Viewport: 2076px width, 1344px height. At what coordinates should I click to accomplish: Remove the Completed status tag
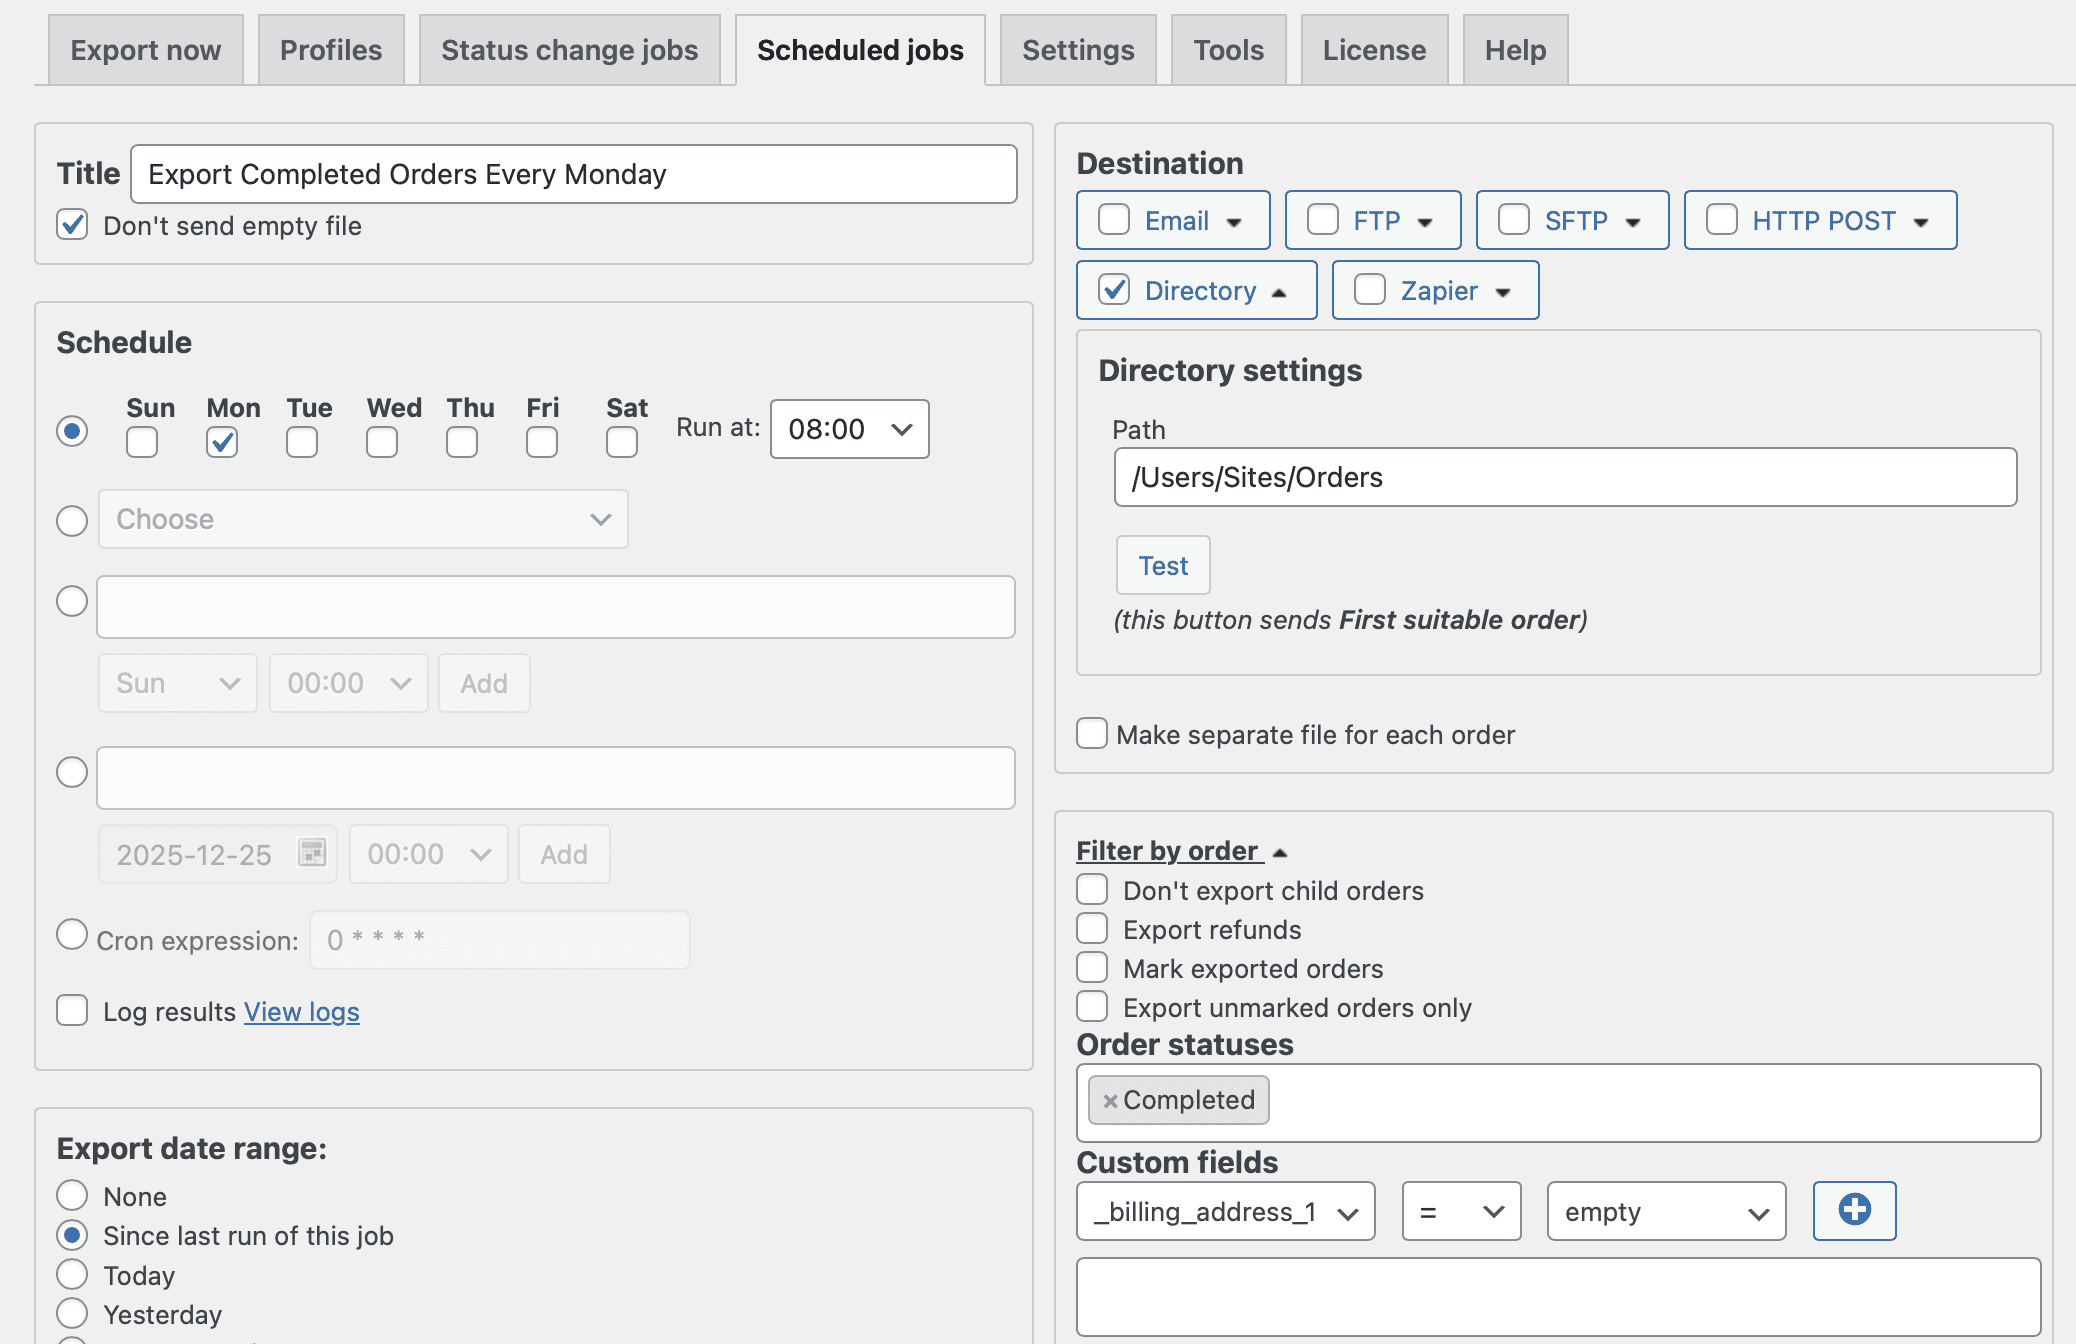[1109, 1101]
